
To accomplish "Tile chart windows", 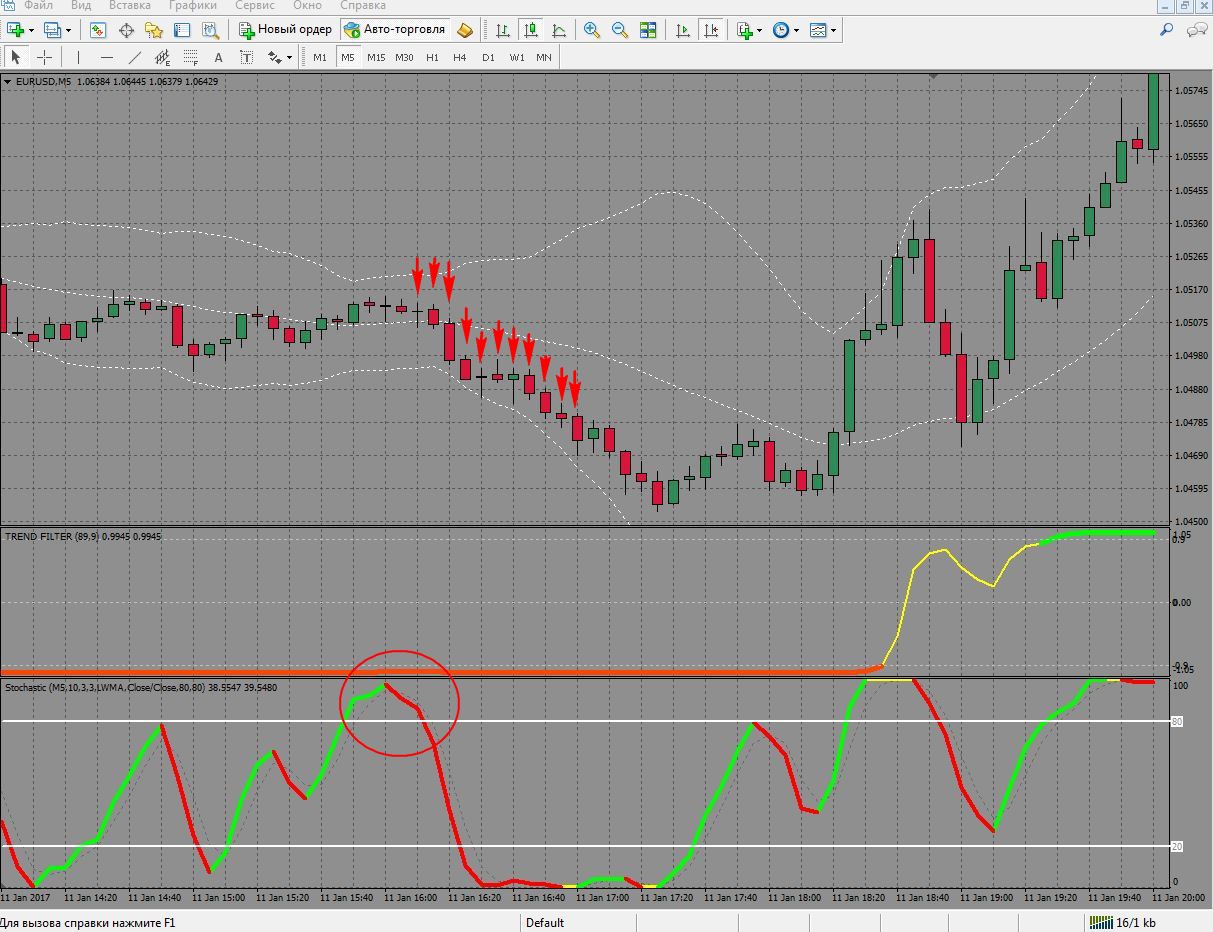I will click(x=648, y=30).
